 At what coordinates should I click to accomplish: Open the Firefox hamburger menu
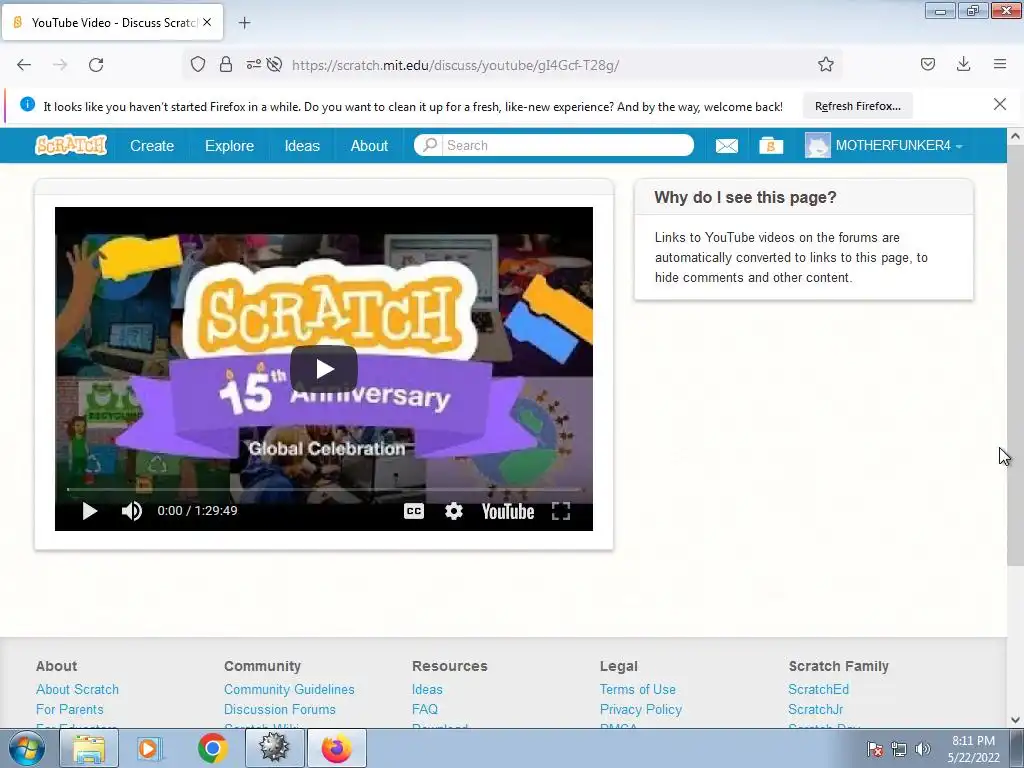(x=1000, y=64)
